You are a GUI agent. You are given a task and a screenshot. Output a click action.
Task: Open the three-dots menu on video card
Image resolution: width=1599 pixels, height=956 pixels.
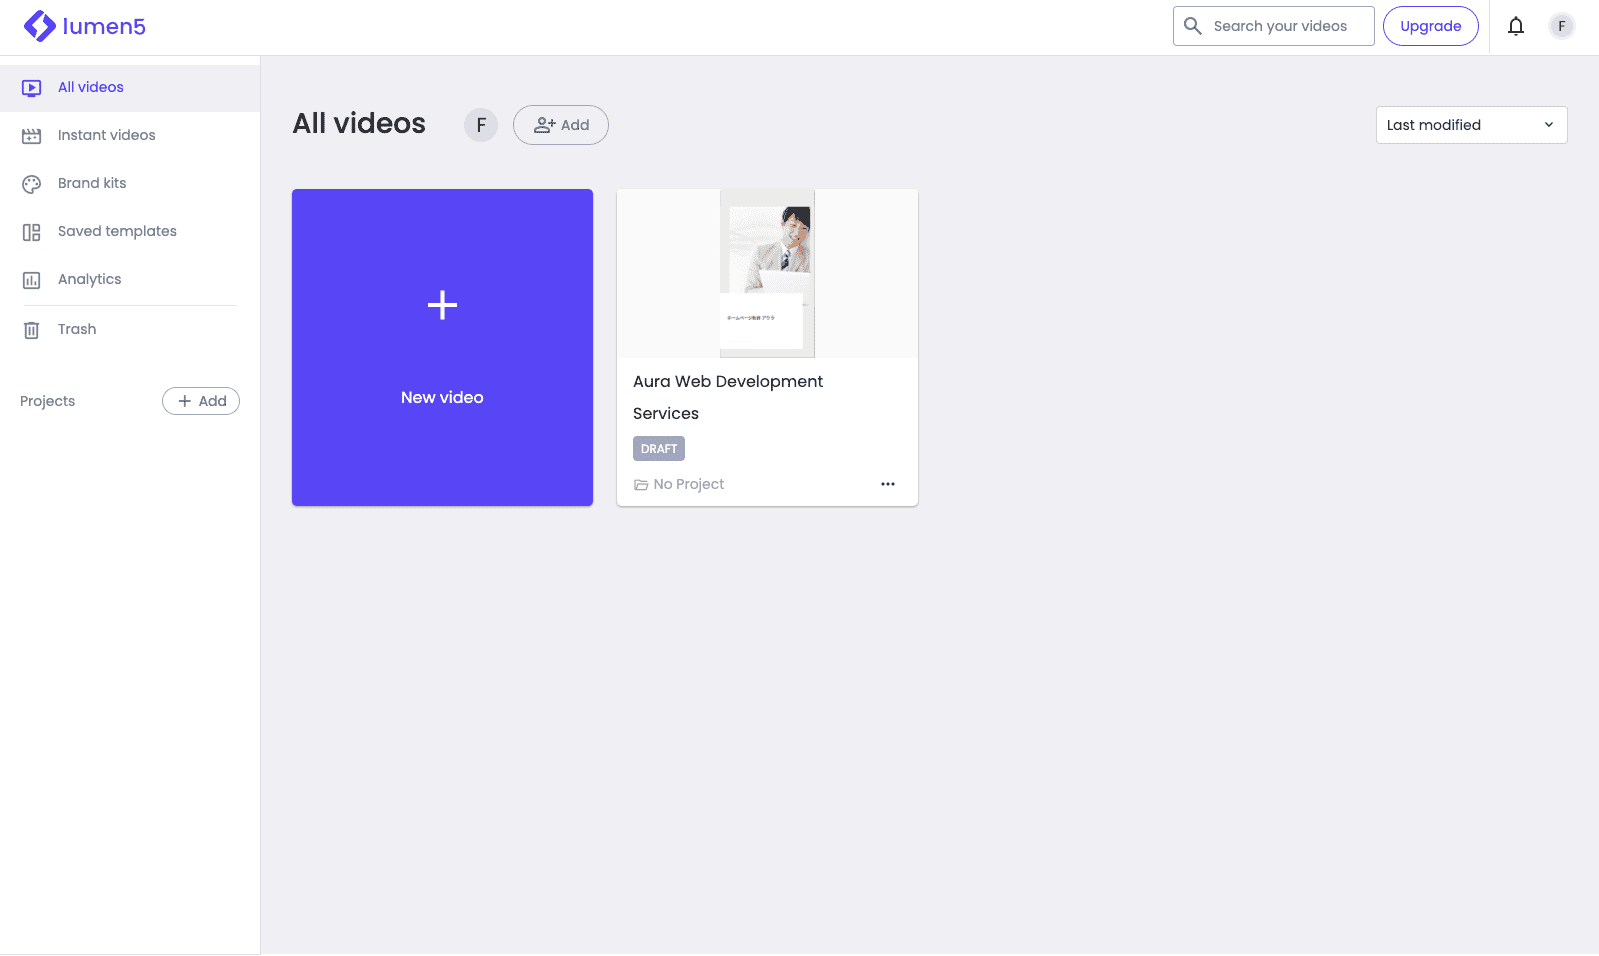tap(887, 484)
